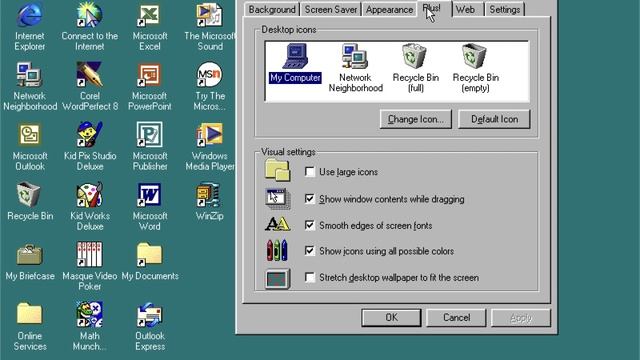640x360 pixels.
Task: Open the Plus! tab
Action: click(434, 8)
